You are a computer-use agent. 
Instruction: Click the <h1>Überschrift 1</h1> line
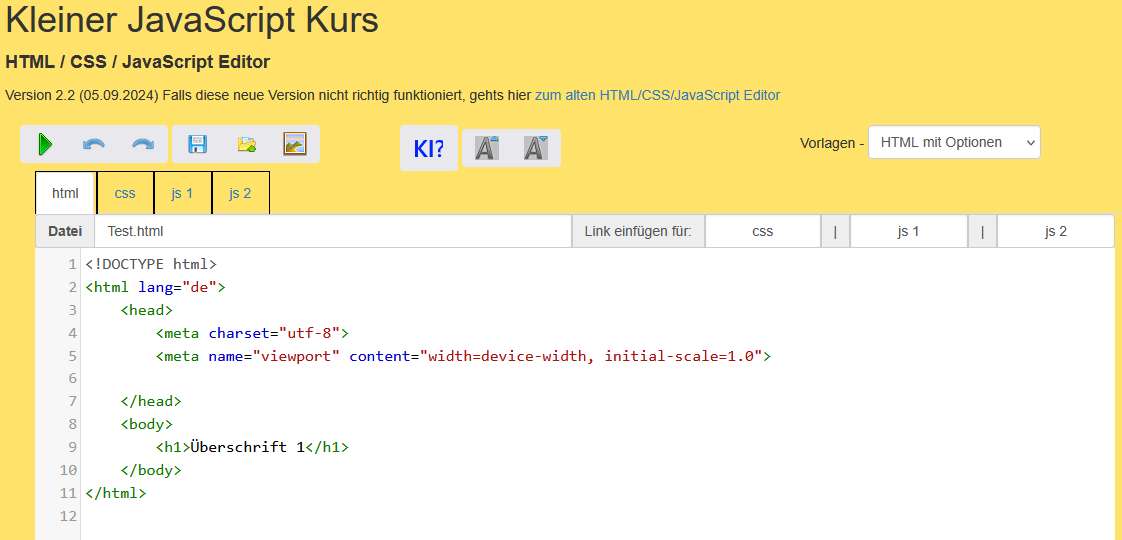click(252, 448)
